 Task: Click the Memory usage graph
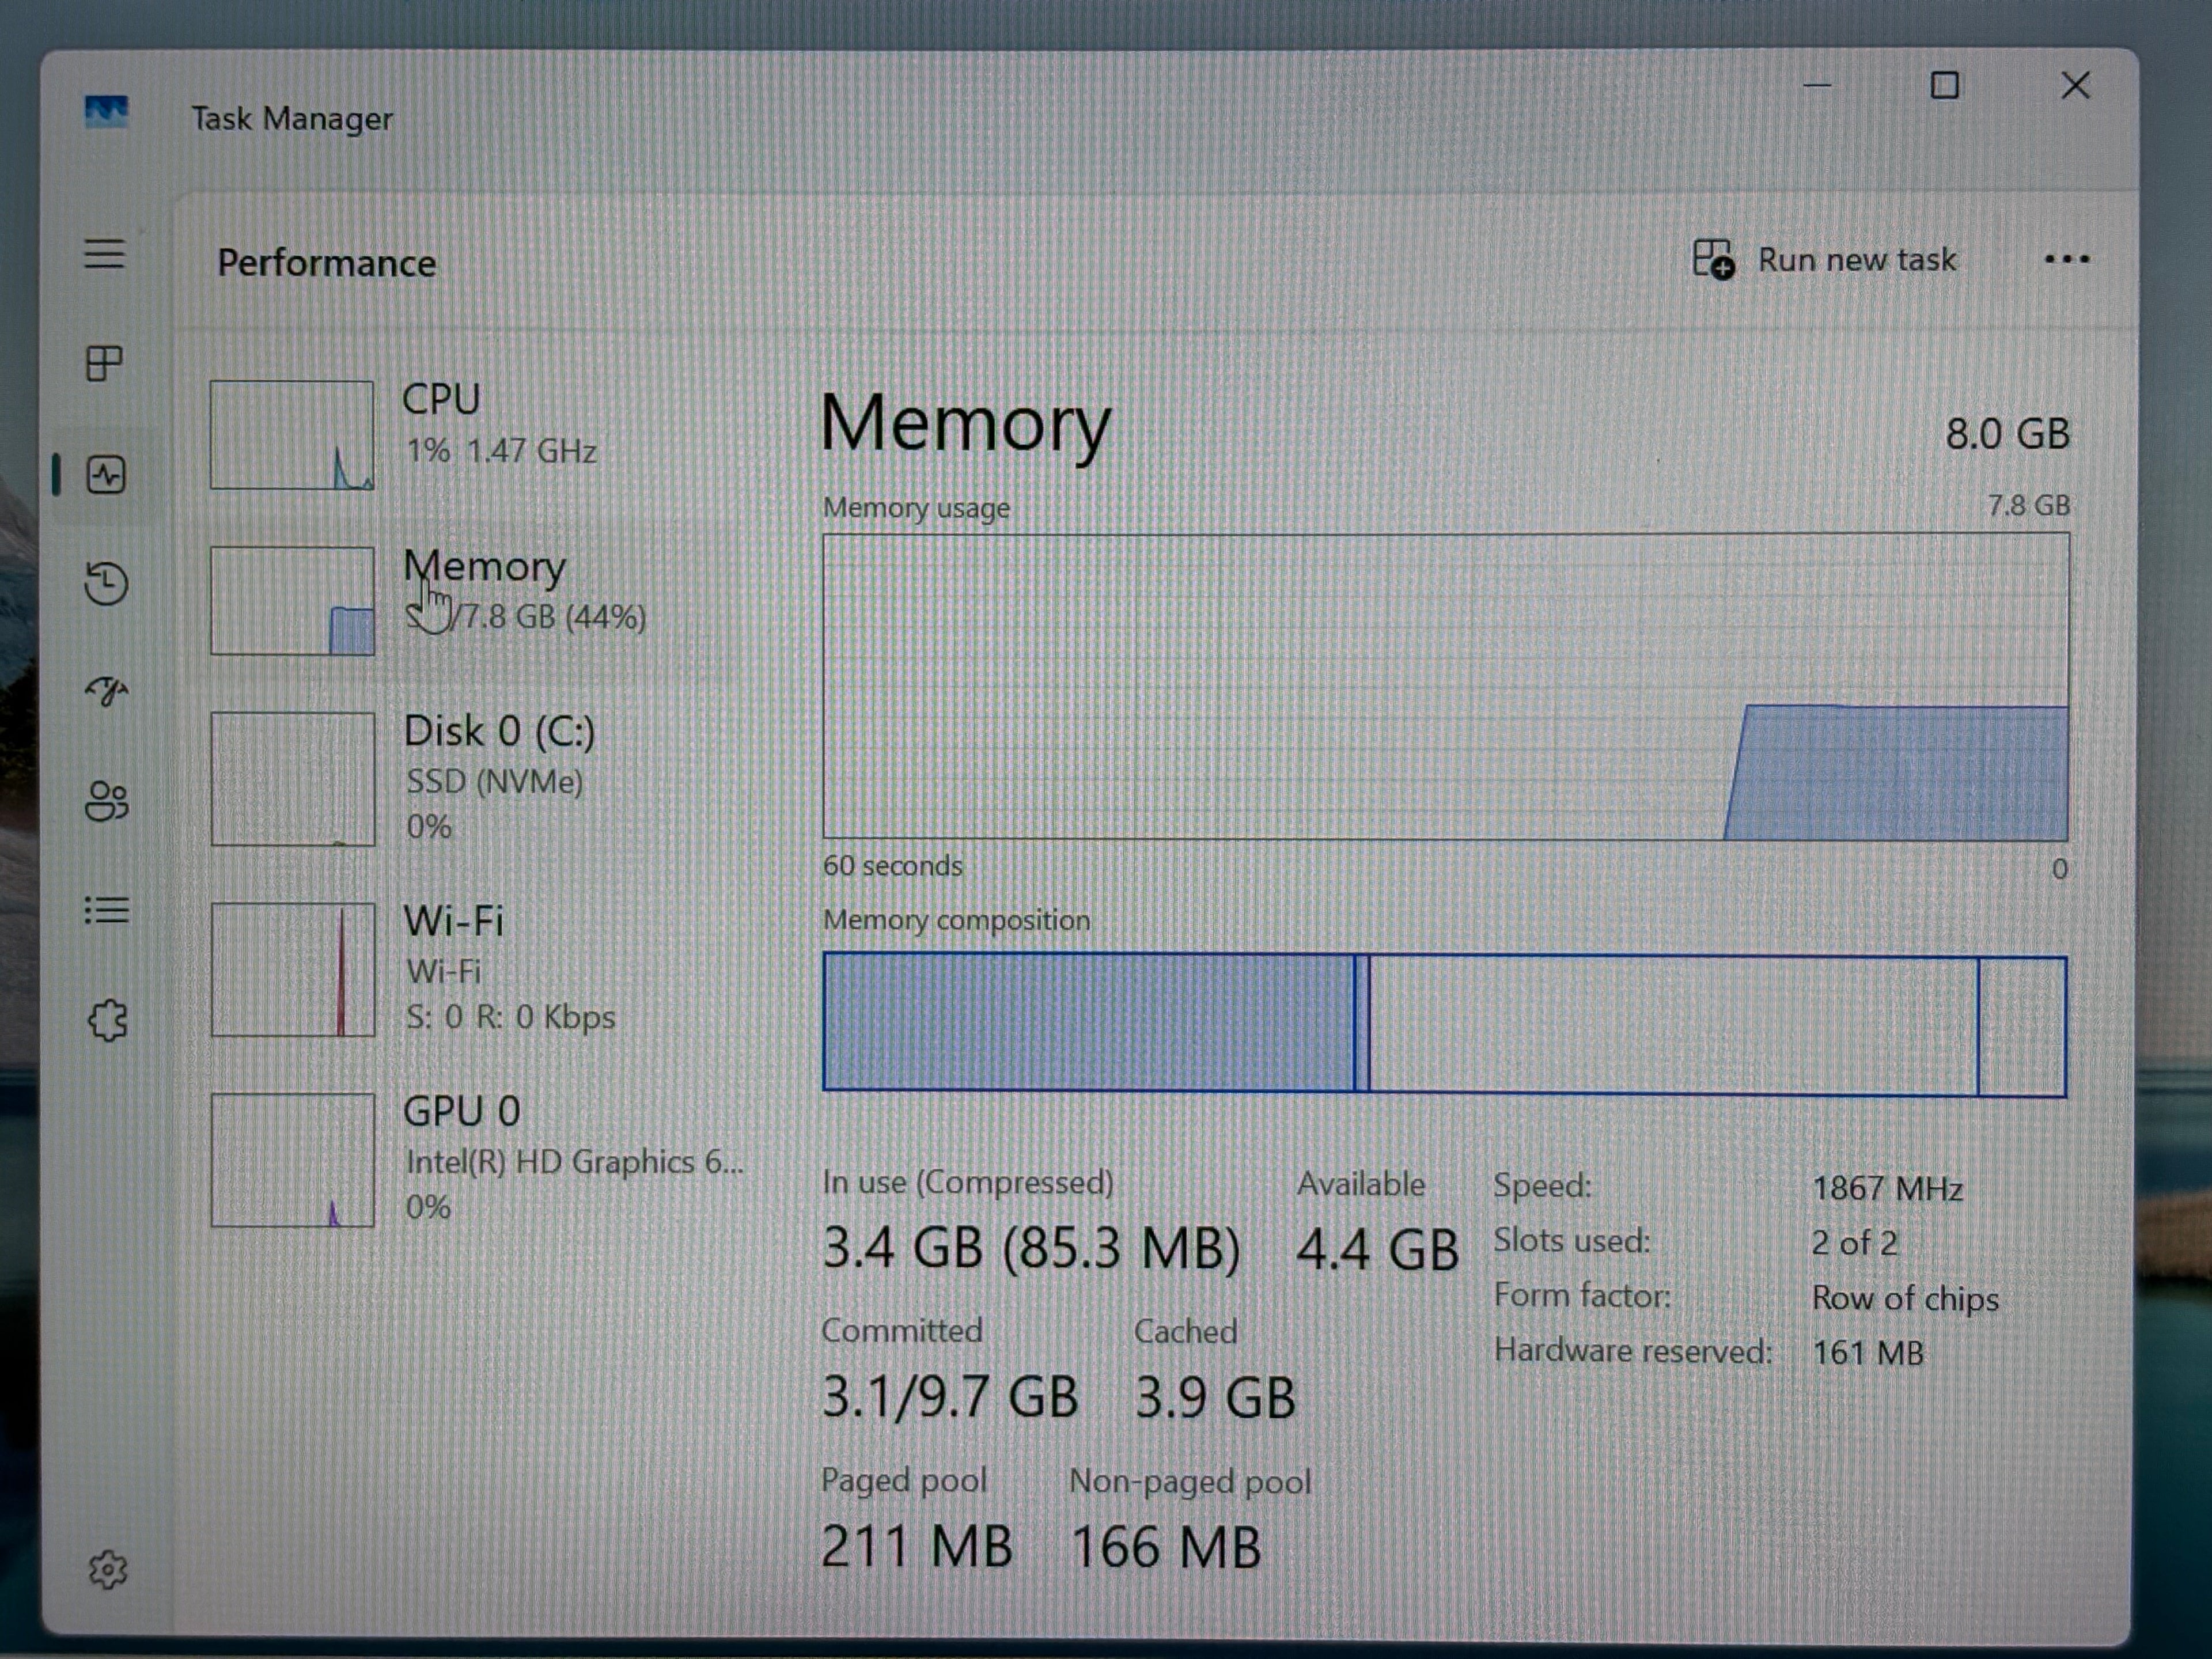1445,687
